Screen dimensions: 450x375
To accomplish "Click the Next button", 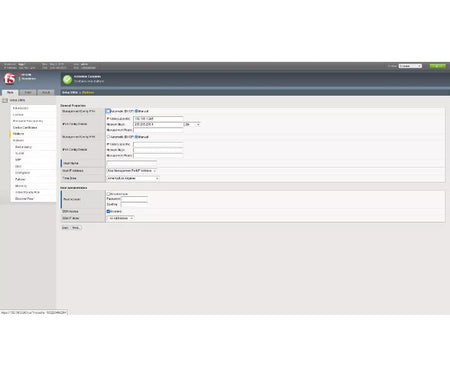I will click(76, 228).
